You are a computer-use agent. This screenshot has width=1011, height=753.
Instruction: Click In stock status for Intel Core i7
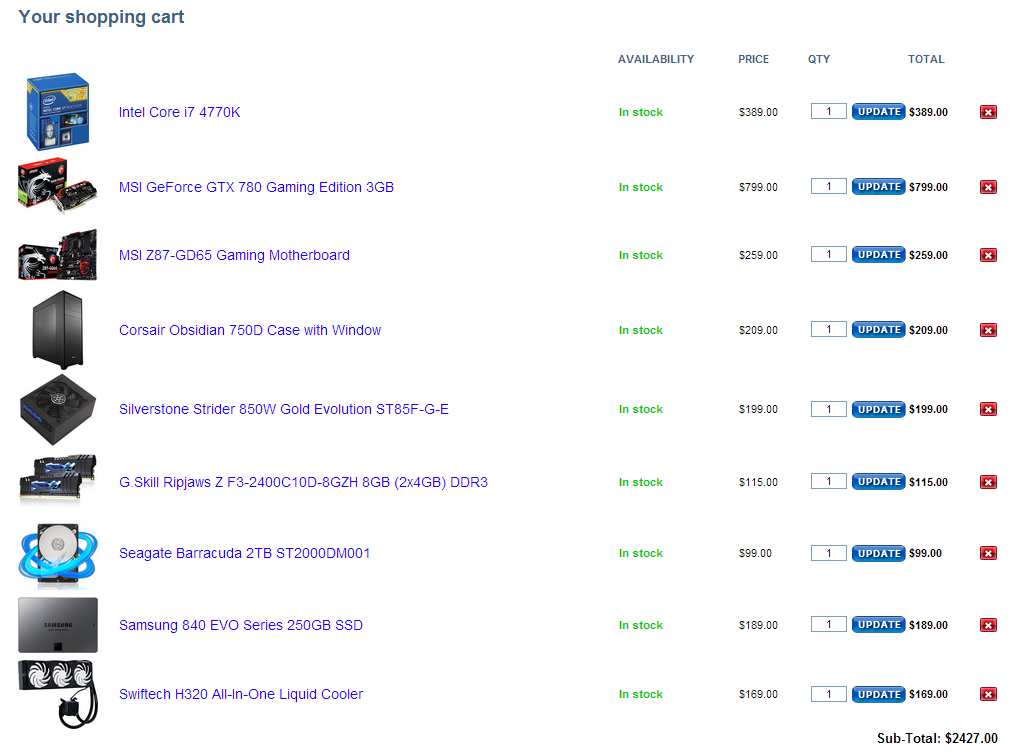point(640,112)
